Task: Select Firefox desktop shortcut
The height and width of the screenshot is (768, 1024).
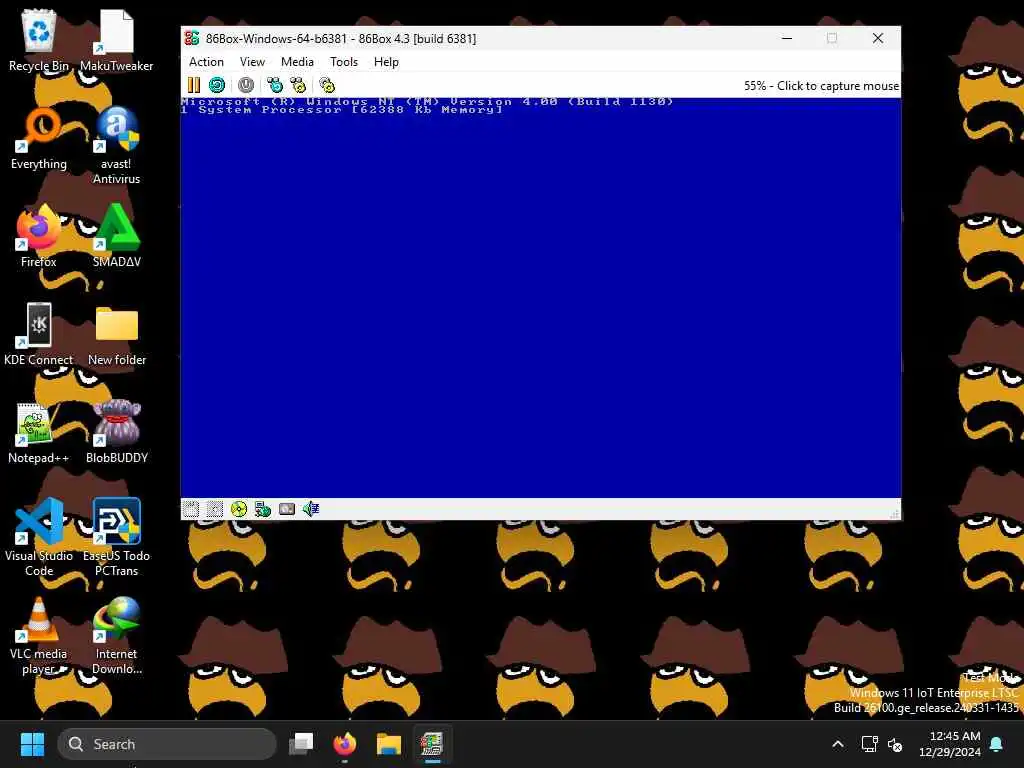Action: [39, 236]
